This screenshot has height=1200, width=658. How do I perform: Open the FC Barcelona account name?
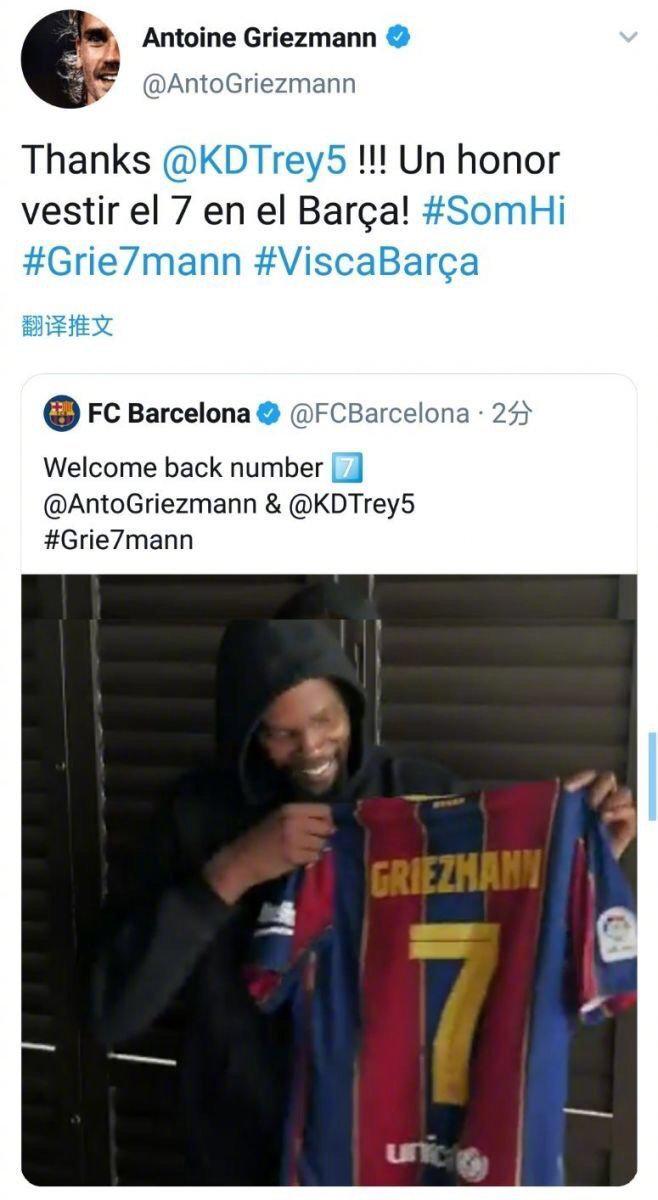coord(169,414)
